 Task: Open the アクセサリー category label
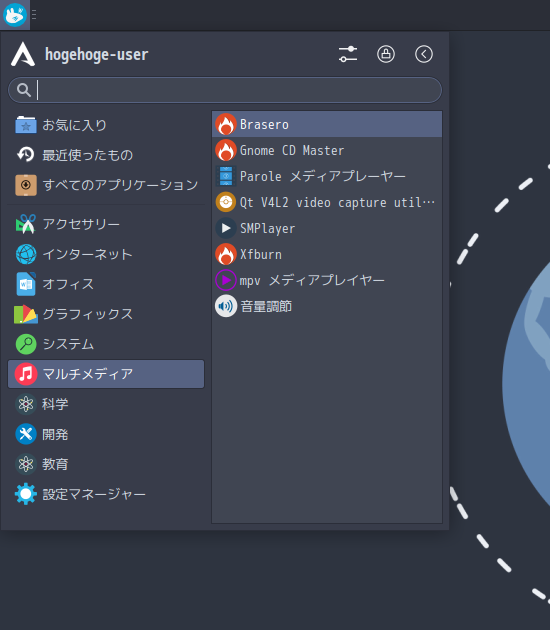tap(81, 224)
